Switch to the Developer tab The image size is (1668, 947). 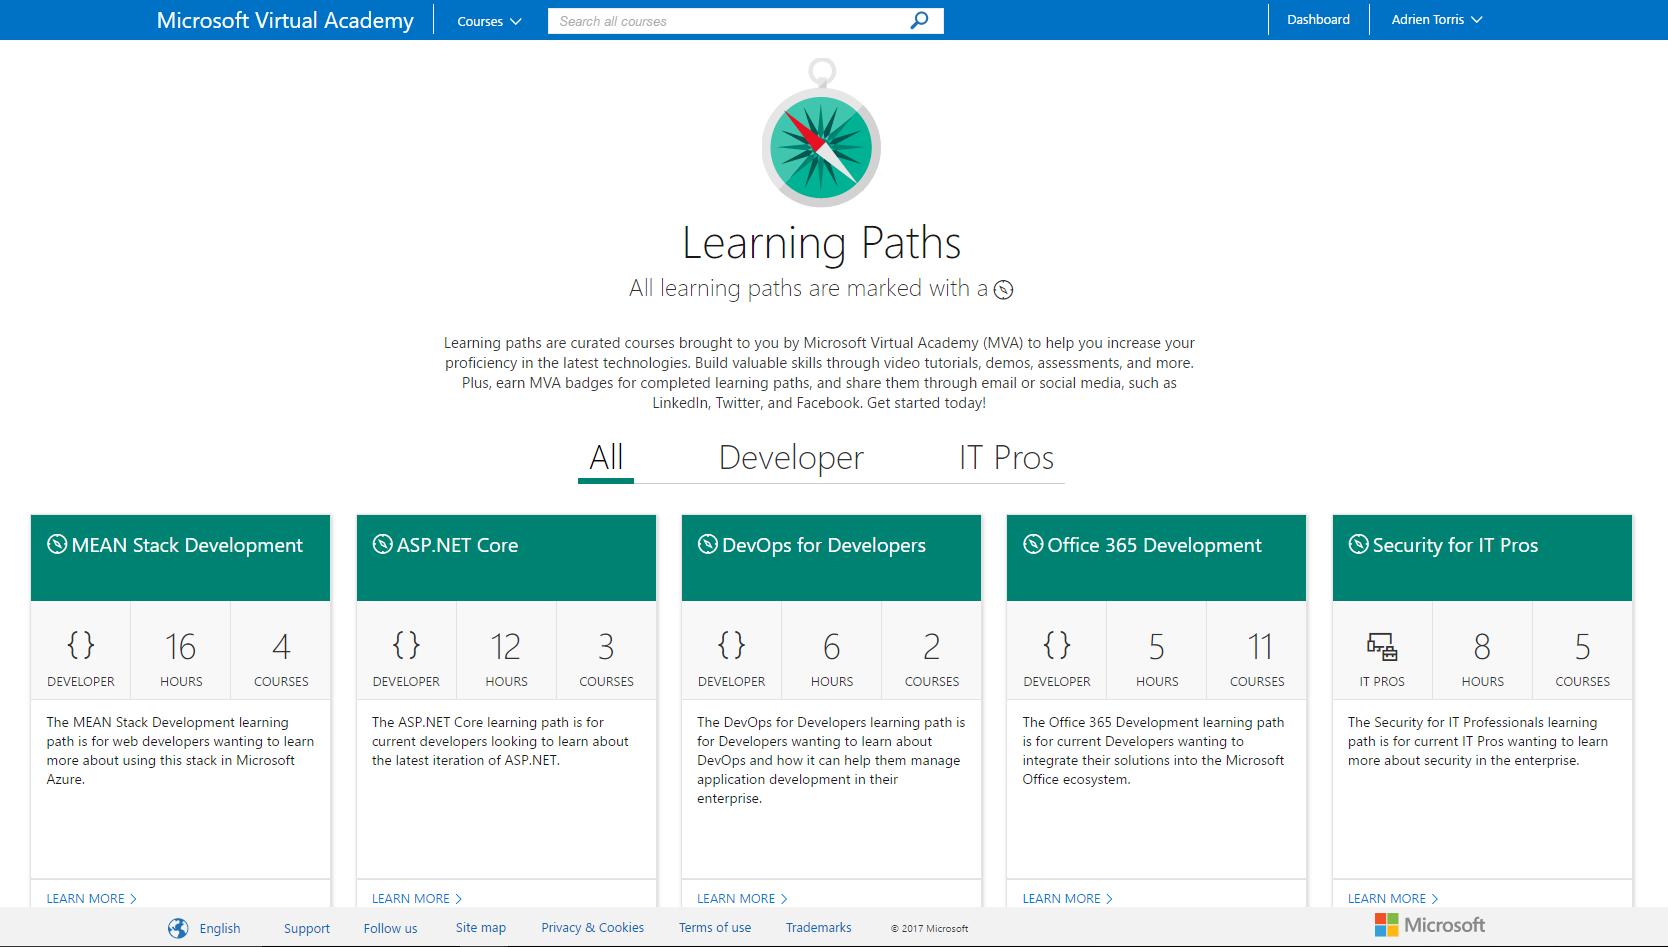(x=791, y=458)
